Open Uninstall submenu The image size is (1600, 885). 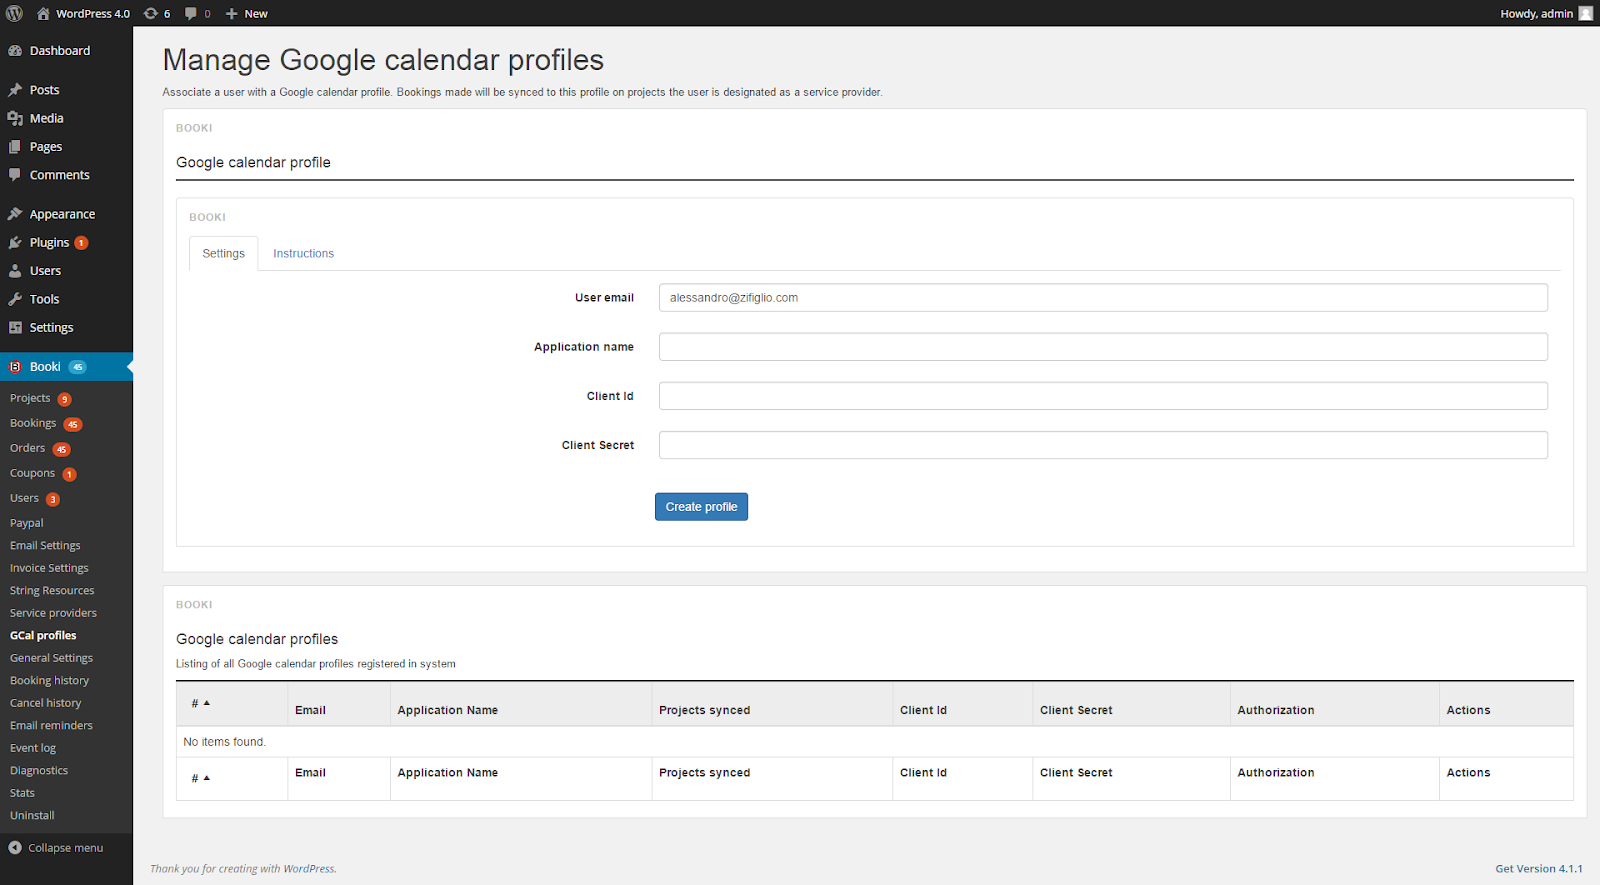32,816
